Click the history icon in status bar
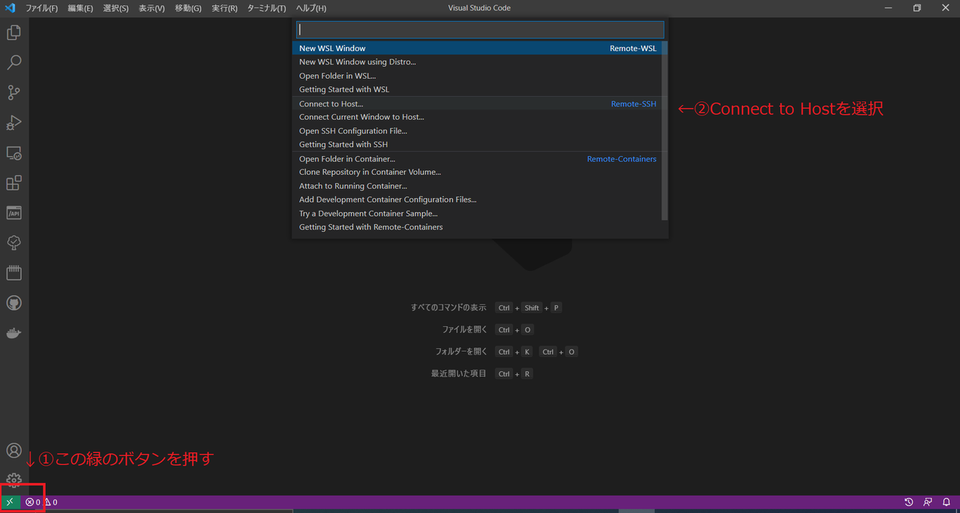 [909, 502]
